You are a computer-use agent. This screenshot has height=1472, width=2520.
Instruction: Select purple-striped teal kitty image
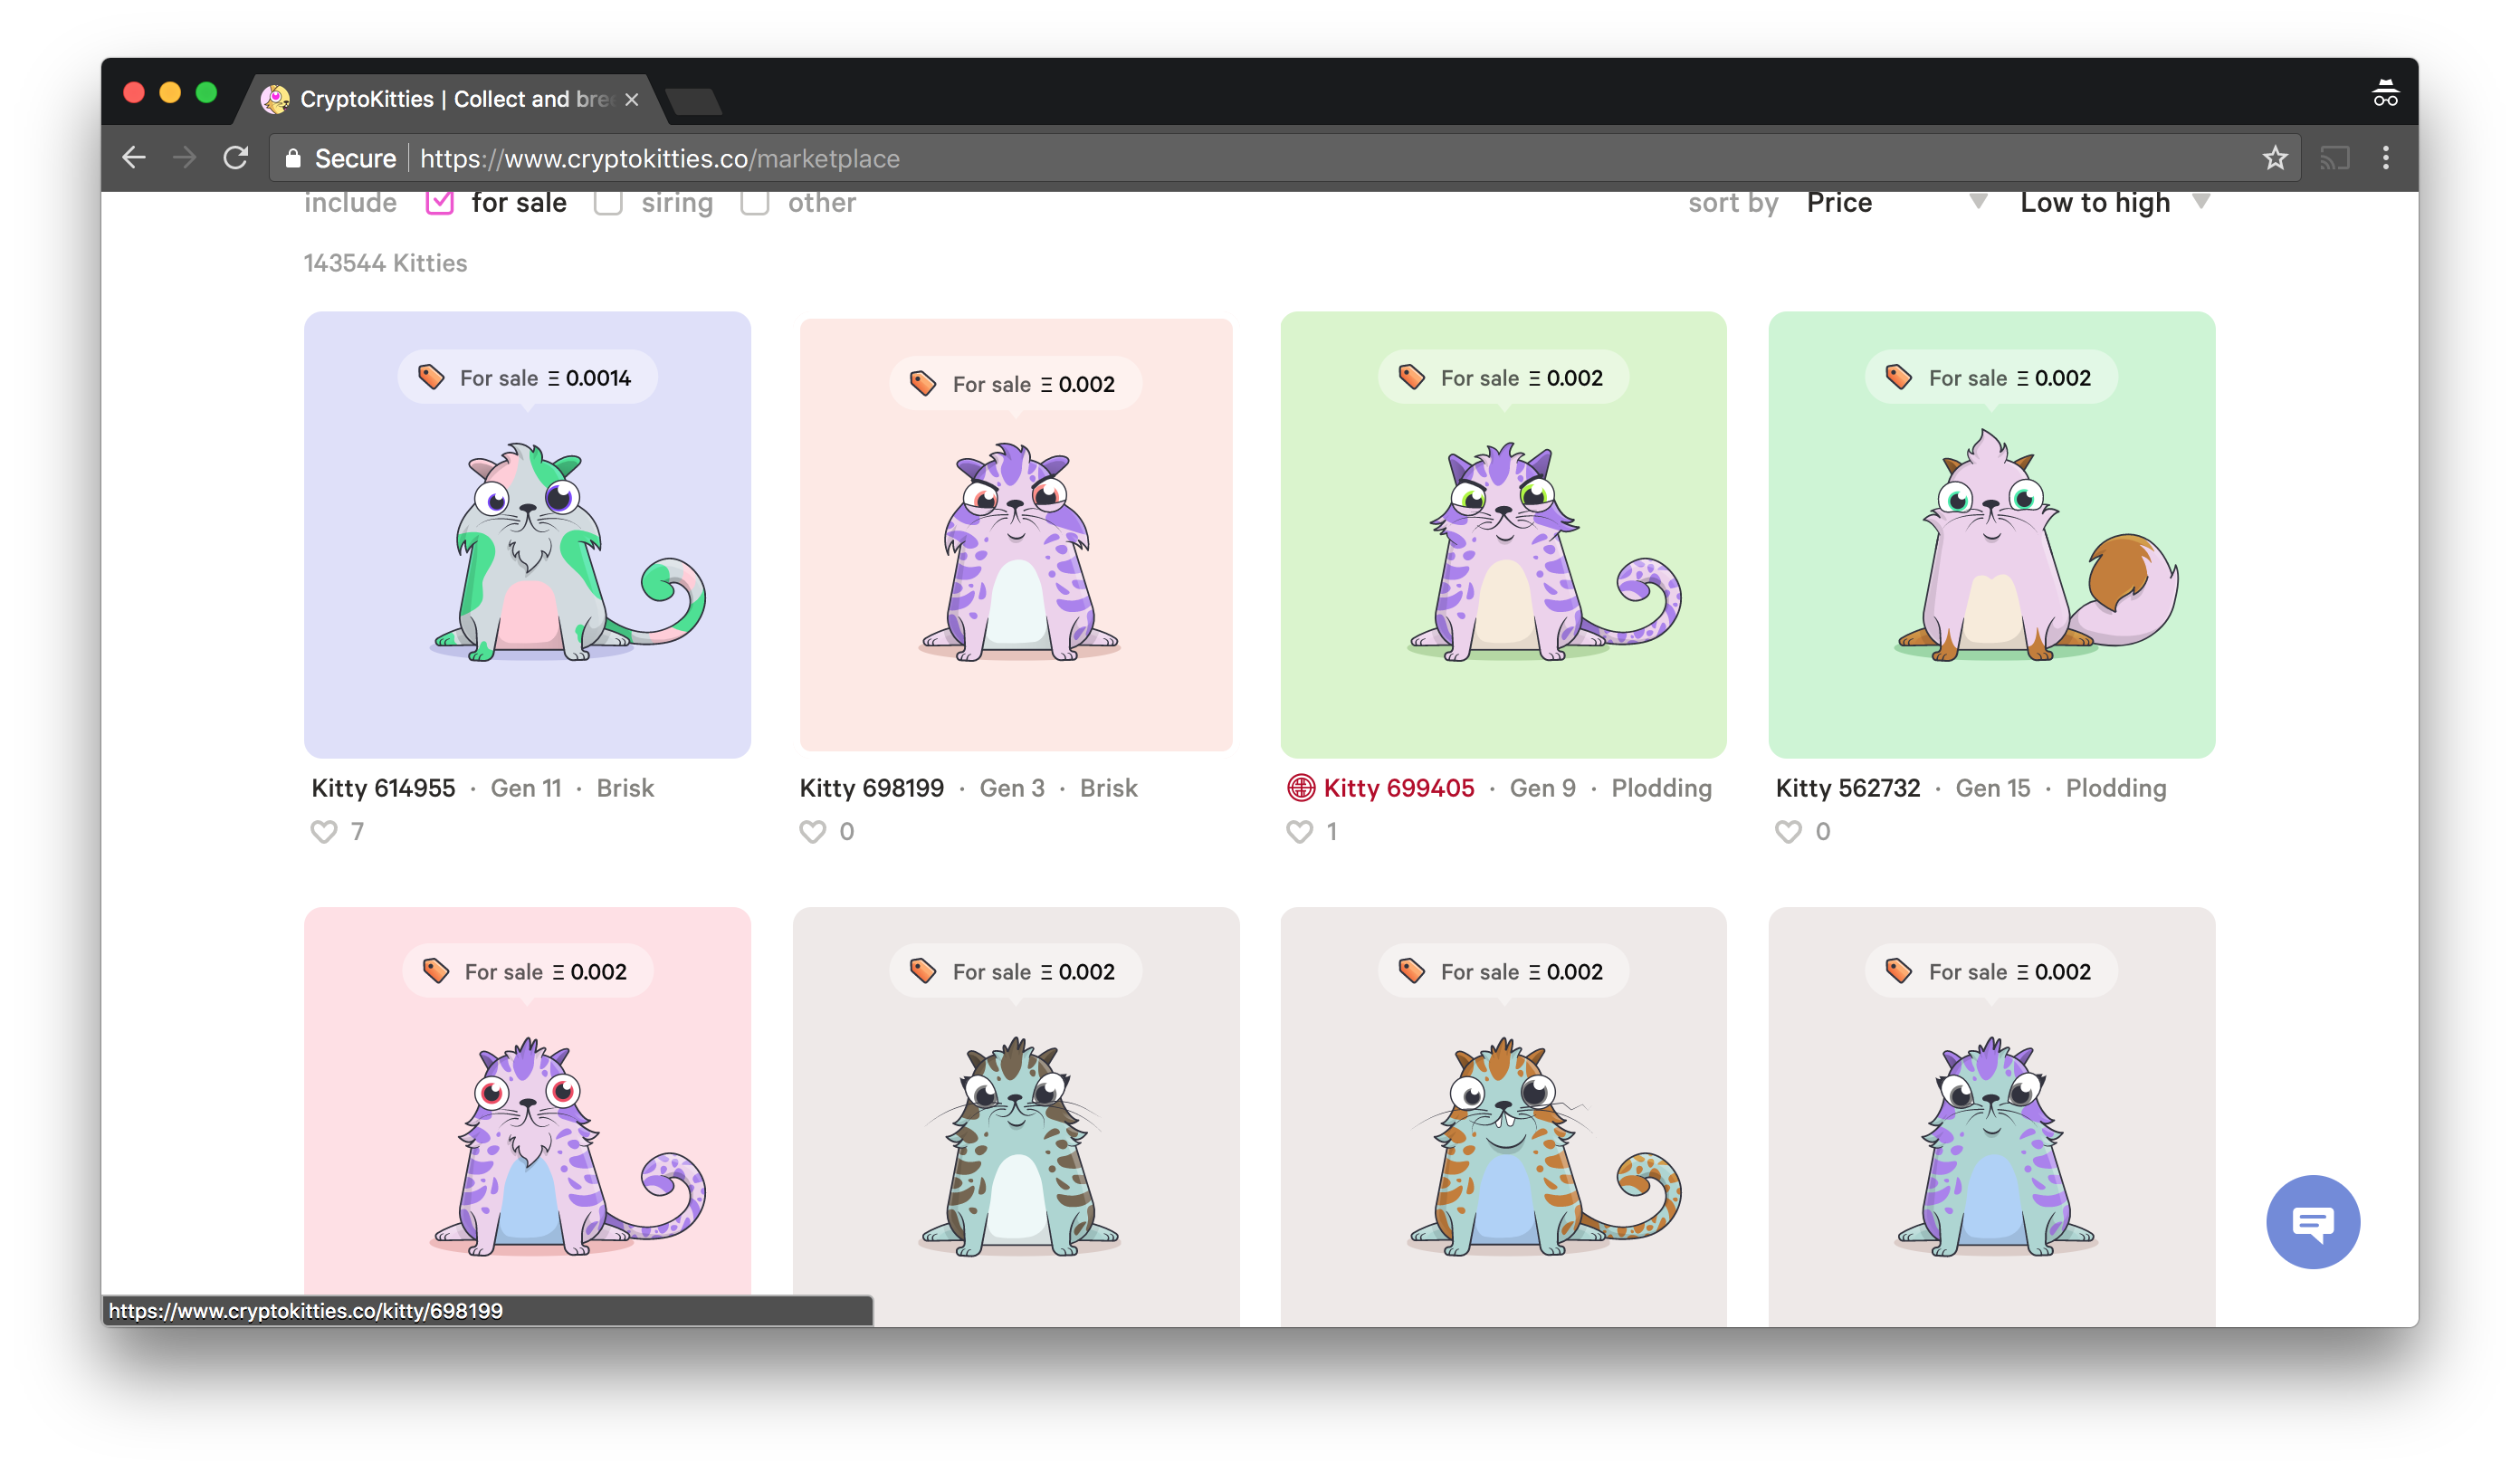1994,1147
